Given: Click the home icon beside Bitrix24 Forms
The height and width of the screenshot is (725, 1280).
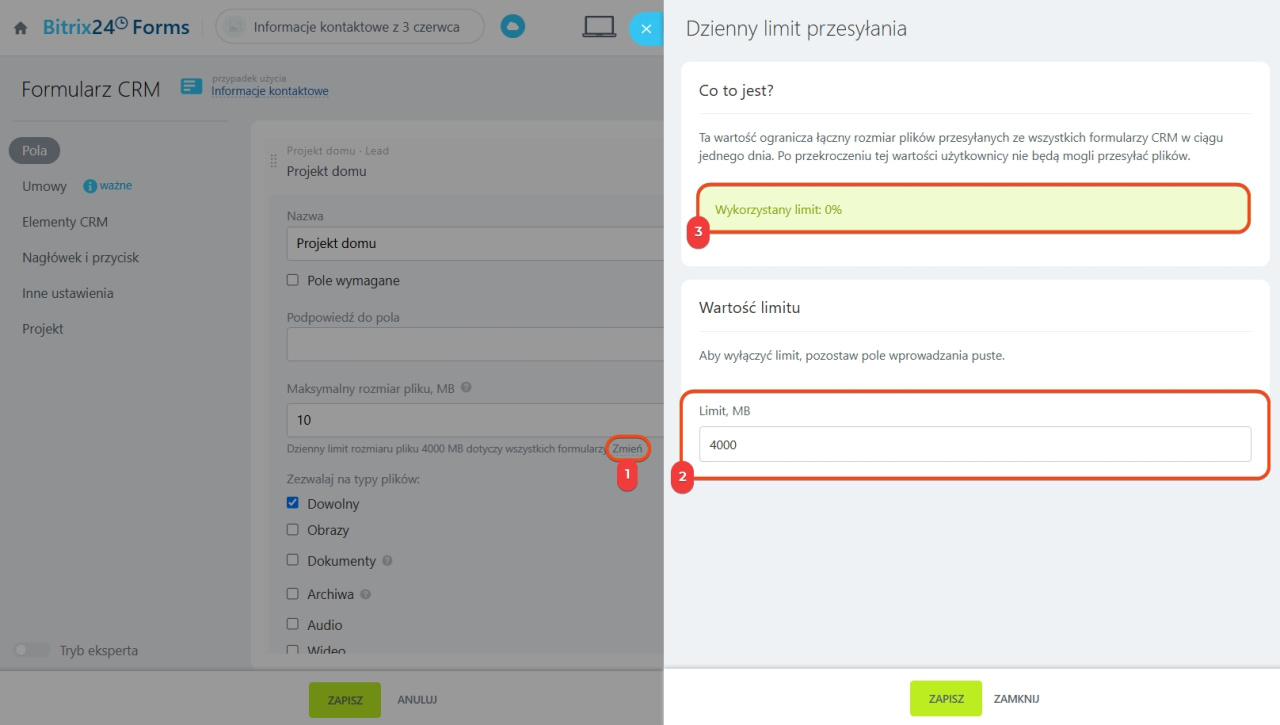Looking at the screenshot, I should (20, 29).
